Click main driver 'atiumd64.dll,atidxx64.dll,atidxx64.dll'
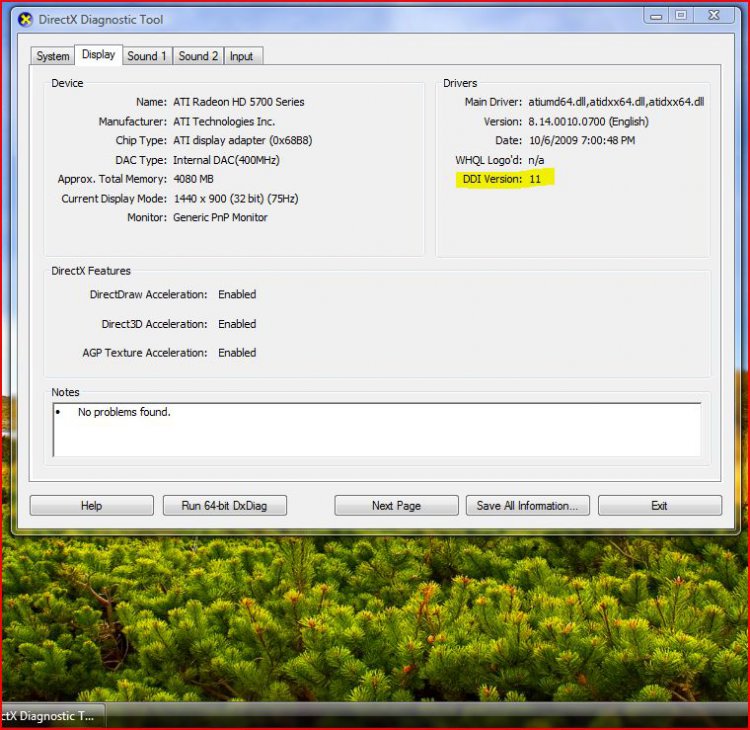 (x=616, y=102)
